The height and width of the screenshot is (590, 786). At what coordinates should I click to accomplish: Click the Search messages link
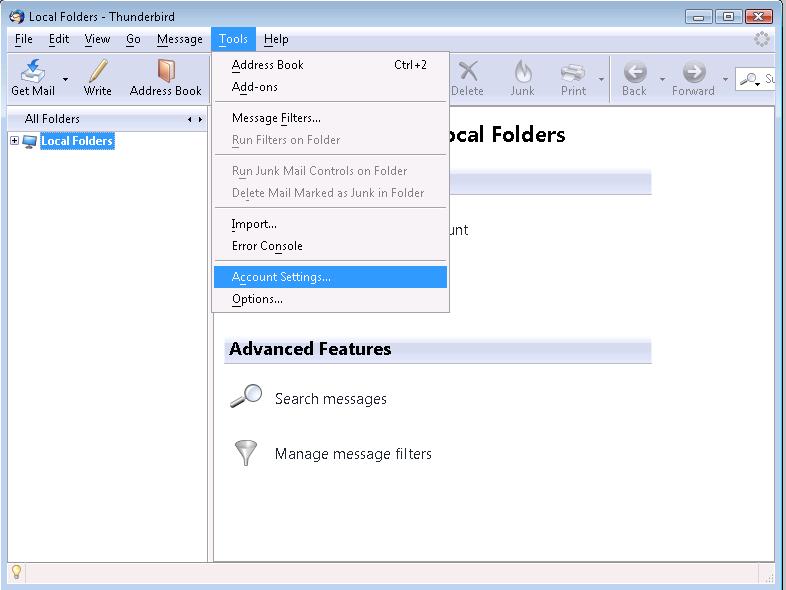coord(331,399)
